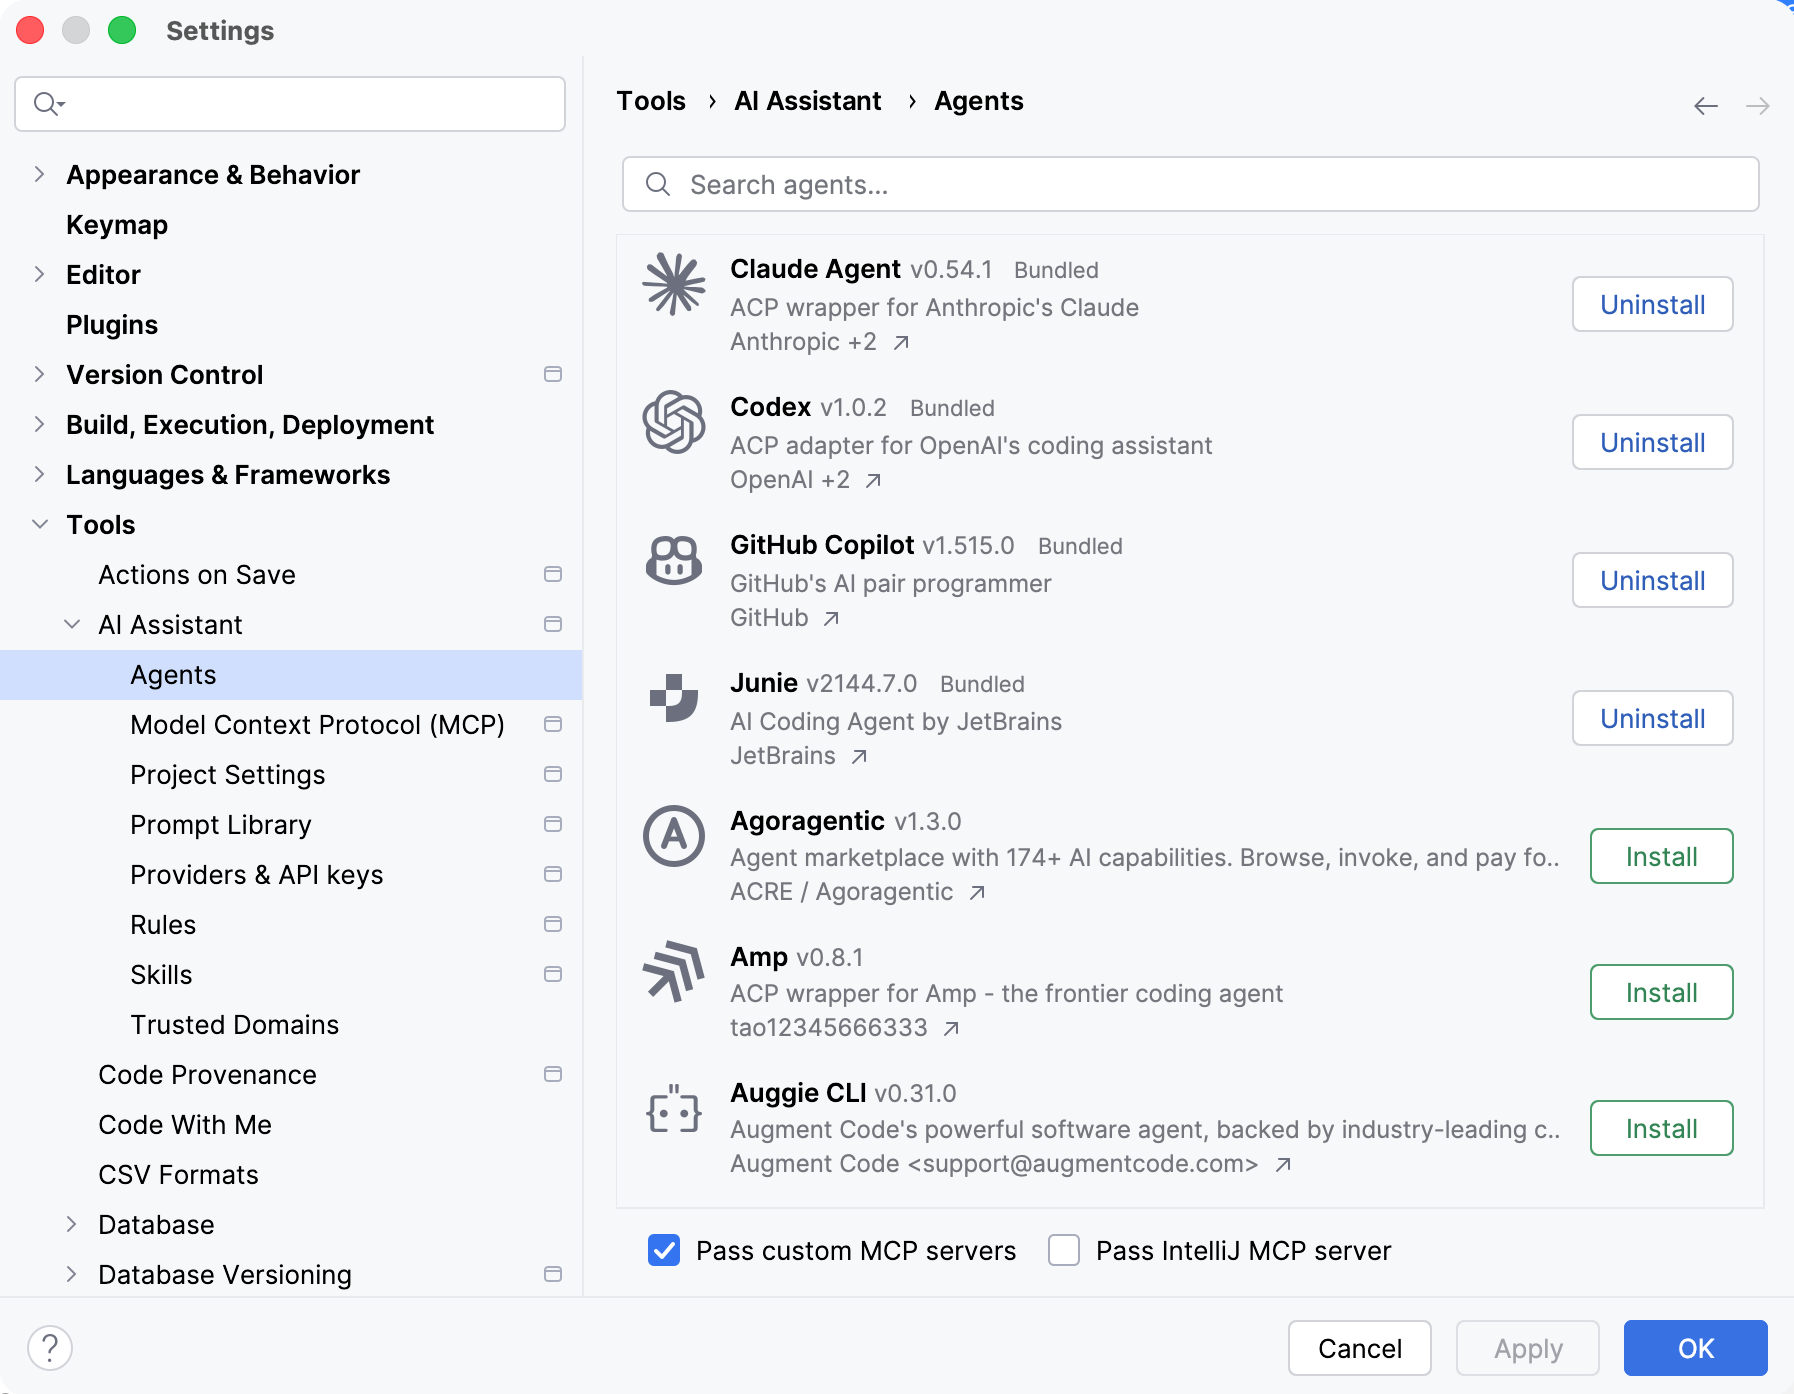Click the Auggie CLI icon

674,1108
